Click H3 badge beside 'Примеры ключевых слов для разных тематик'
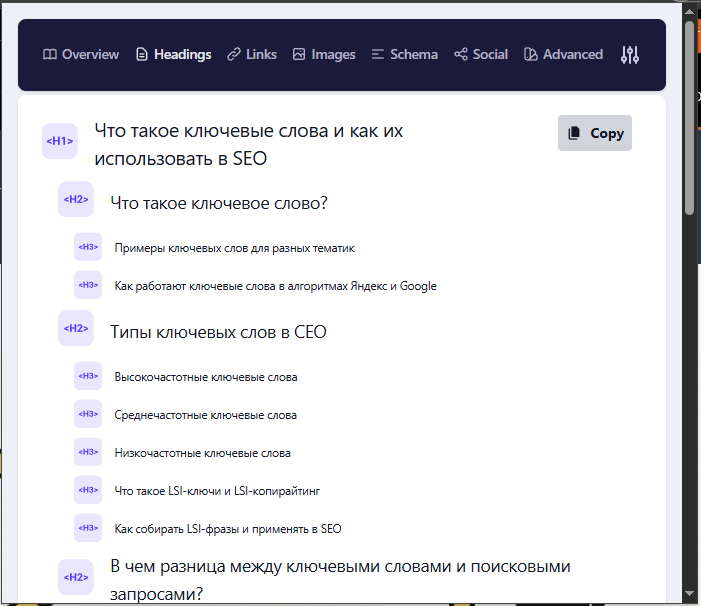 tap(88, 247)
